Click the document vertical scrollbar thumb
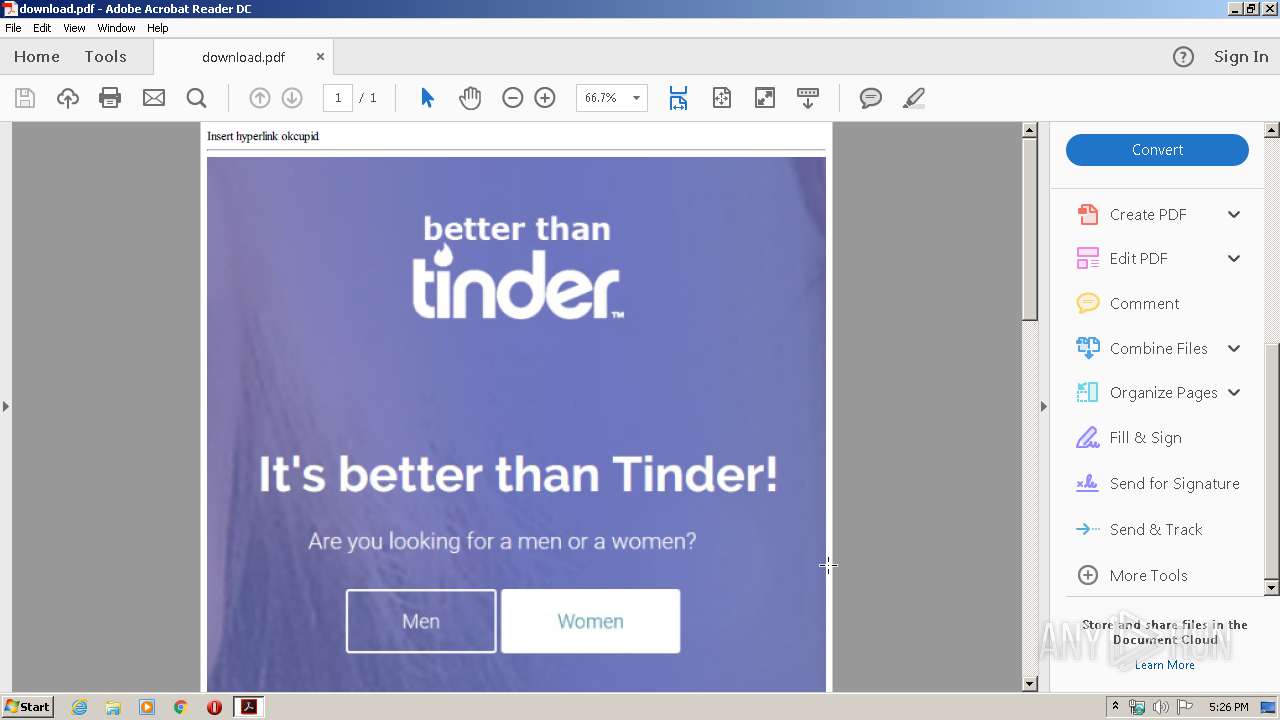This screenshot has width=1280, height=720. [1030, 229]
